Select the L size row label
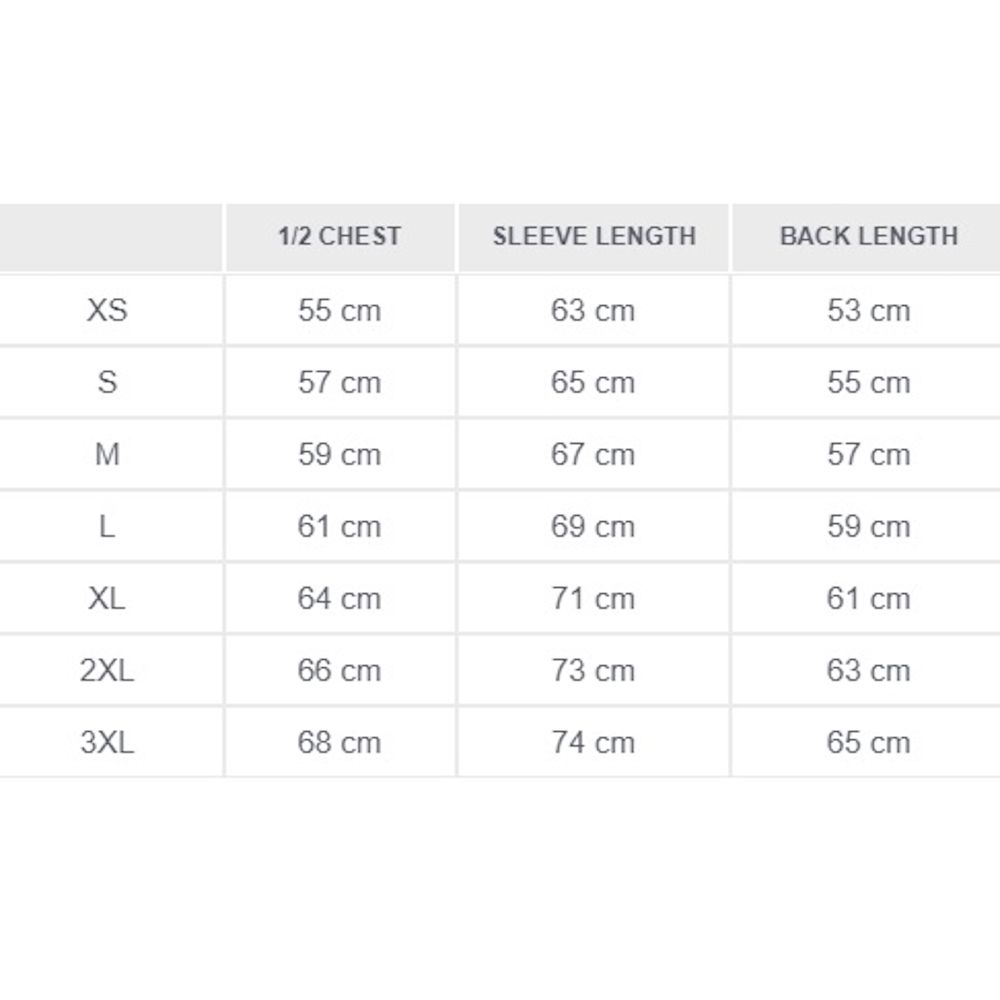The height and width of the screenshot is (1000, 1000). pyautogui.click(x=107, y=526)
